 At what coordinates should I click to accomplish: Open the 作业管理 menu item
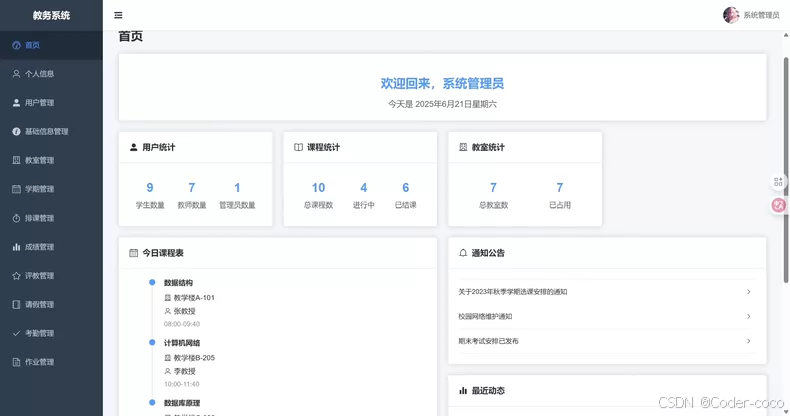coord(51,362)
